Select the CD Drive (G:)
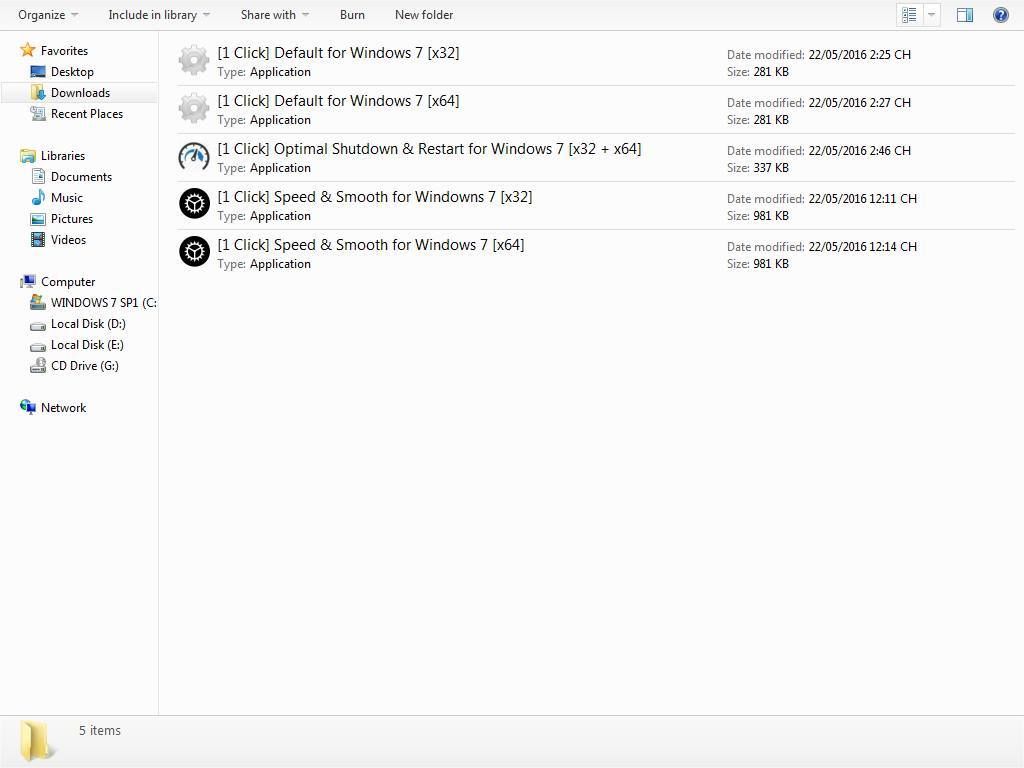Screen dimensions: 1024x768 tap(84, 366)
